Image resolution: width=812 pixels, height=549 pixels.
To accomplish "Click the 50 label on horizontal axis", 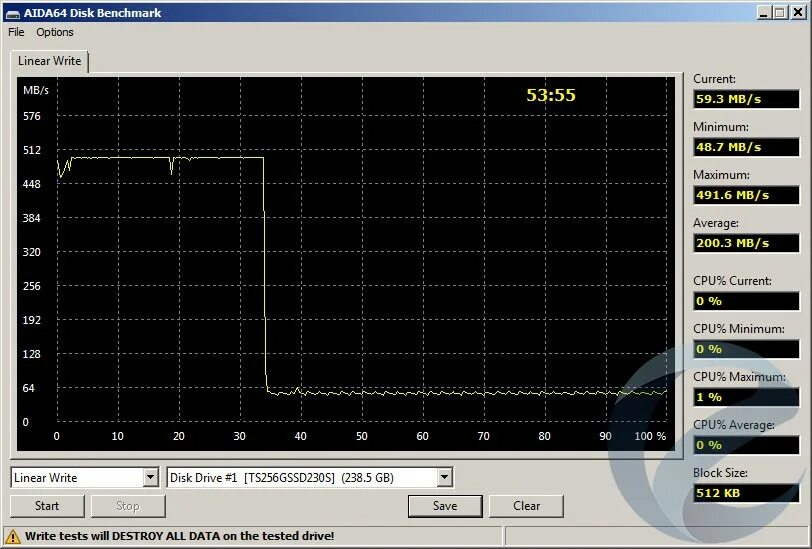I will tap(361, 436).
